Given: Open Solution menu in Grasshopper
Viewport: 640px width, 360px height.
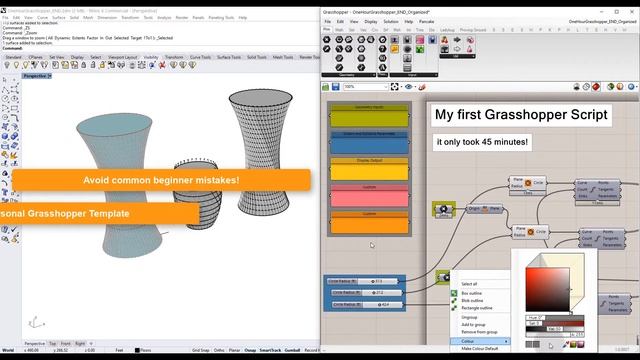Looking at the screenshot, I should (391, 22).
